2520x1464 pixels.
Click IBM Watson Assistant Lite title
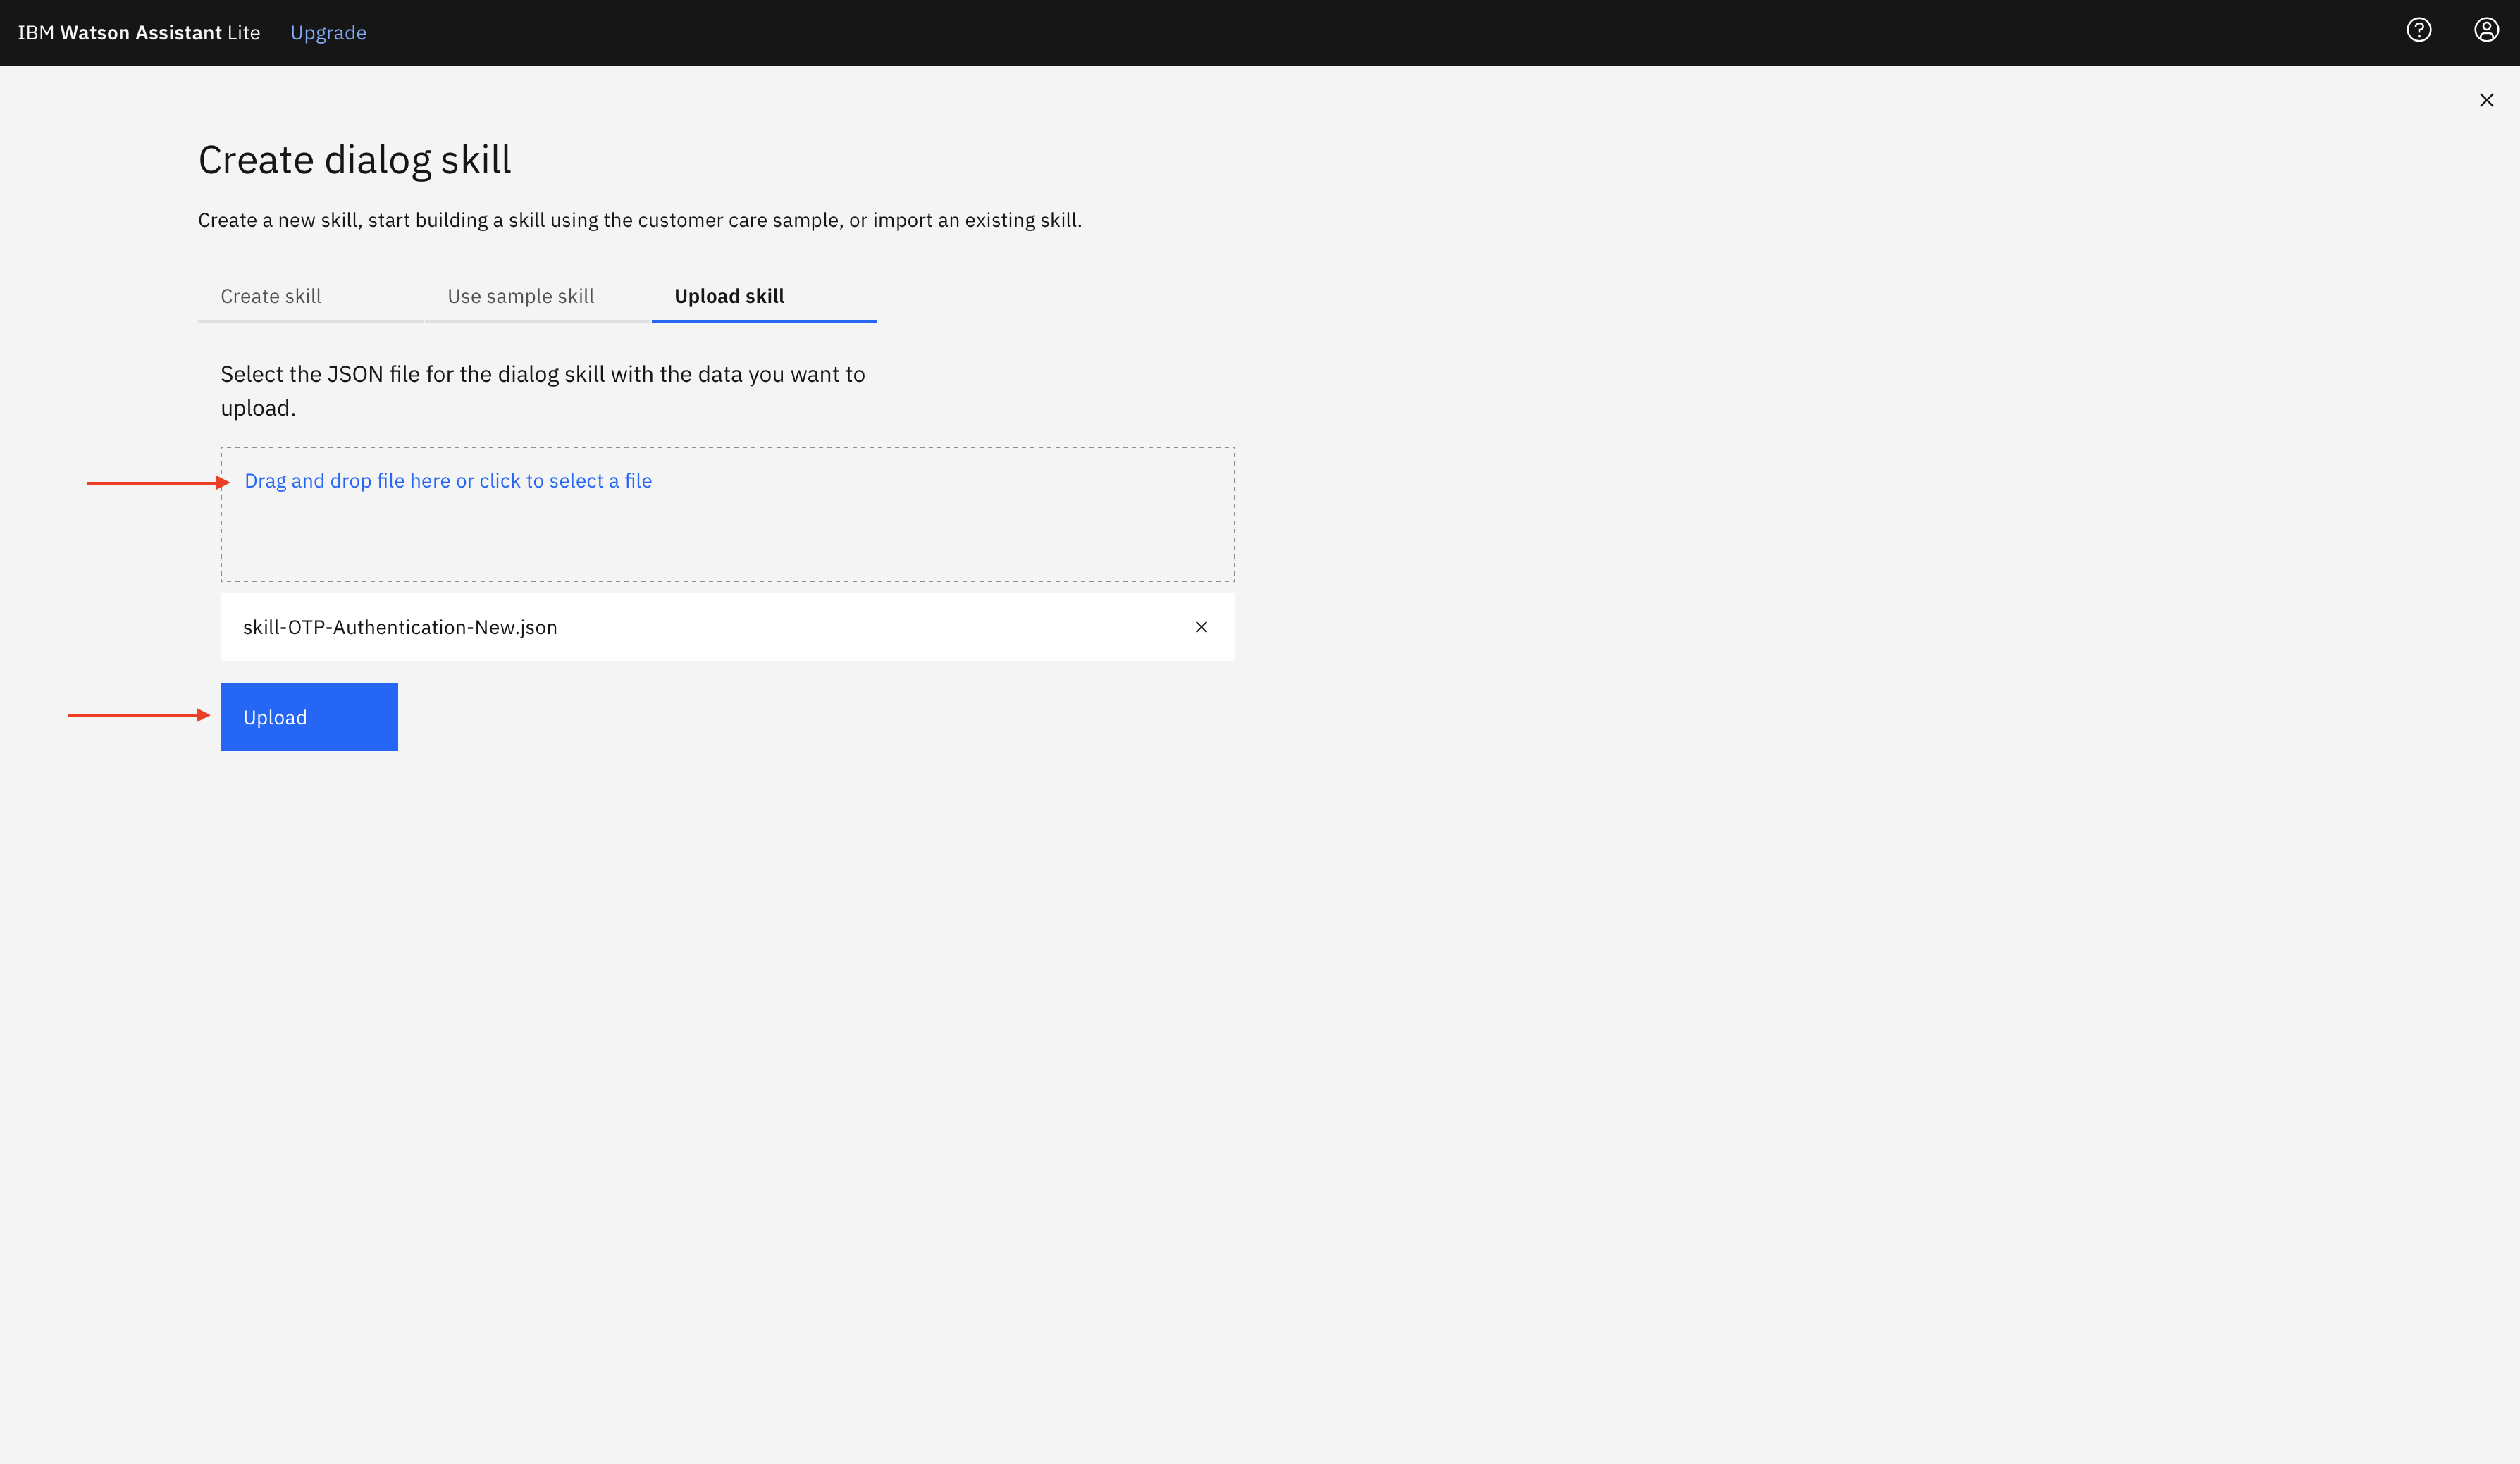click(x=138, y=33)
